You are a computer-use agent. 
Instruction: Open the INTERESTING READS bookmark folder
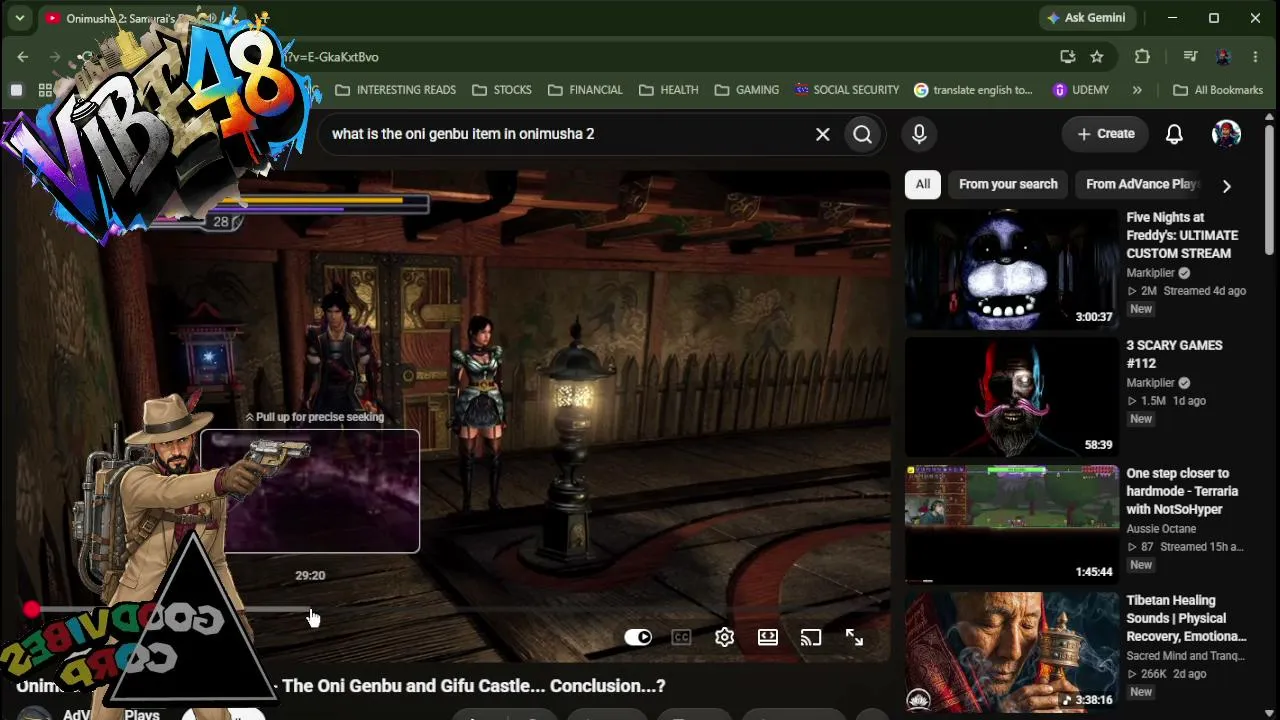(395, 90)
